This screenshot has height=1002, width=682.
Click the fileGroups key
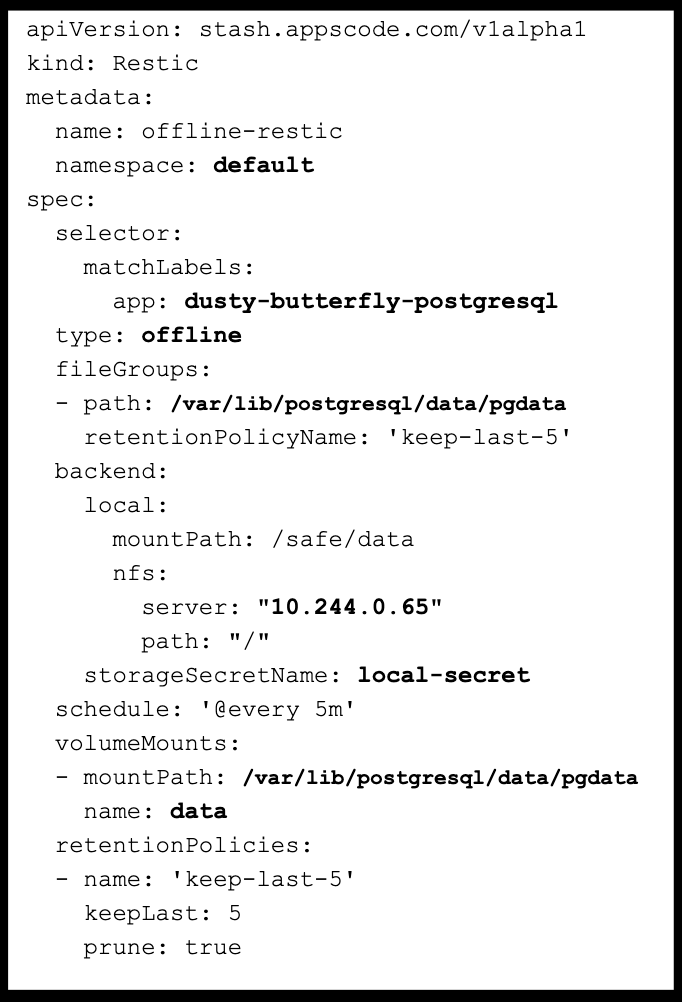pyautogui.click(x=133, y=369)
